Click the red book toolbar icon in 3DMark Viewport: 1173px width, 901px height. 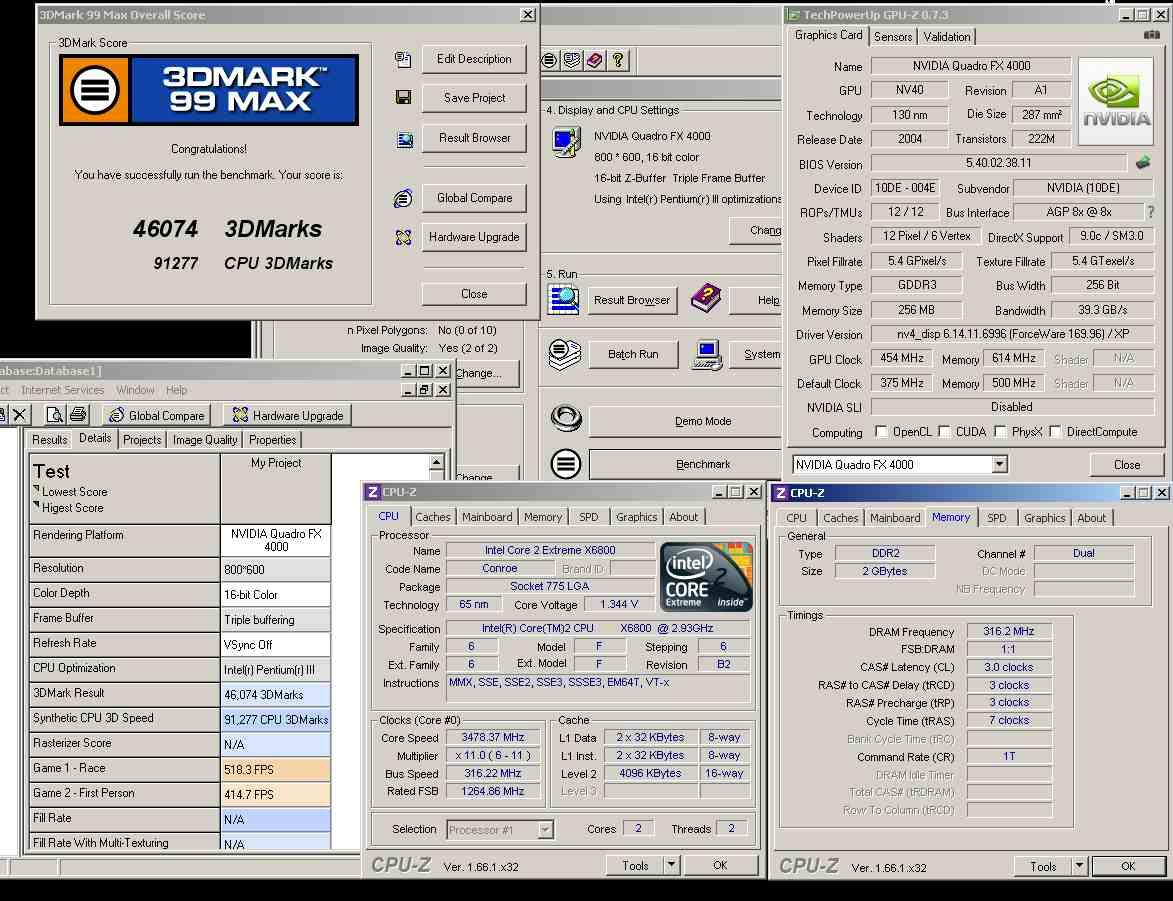[595, 60]
